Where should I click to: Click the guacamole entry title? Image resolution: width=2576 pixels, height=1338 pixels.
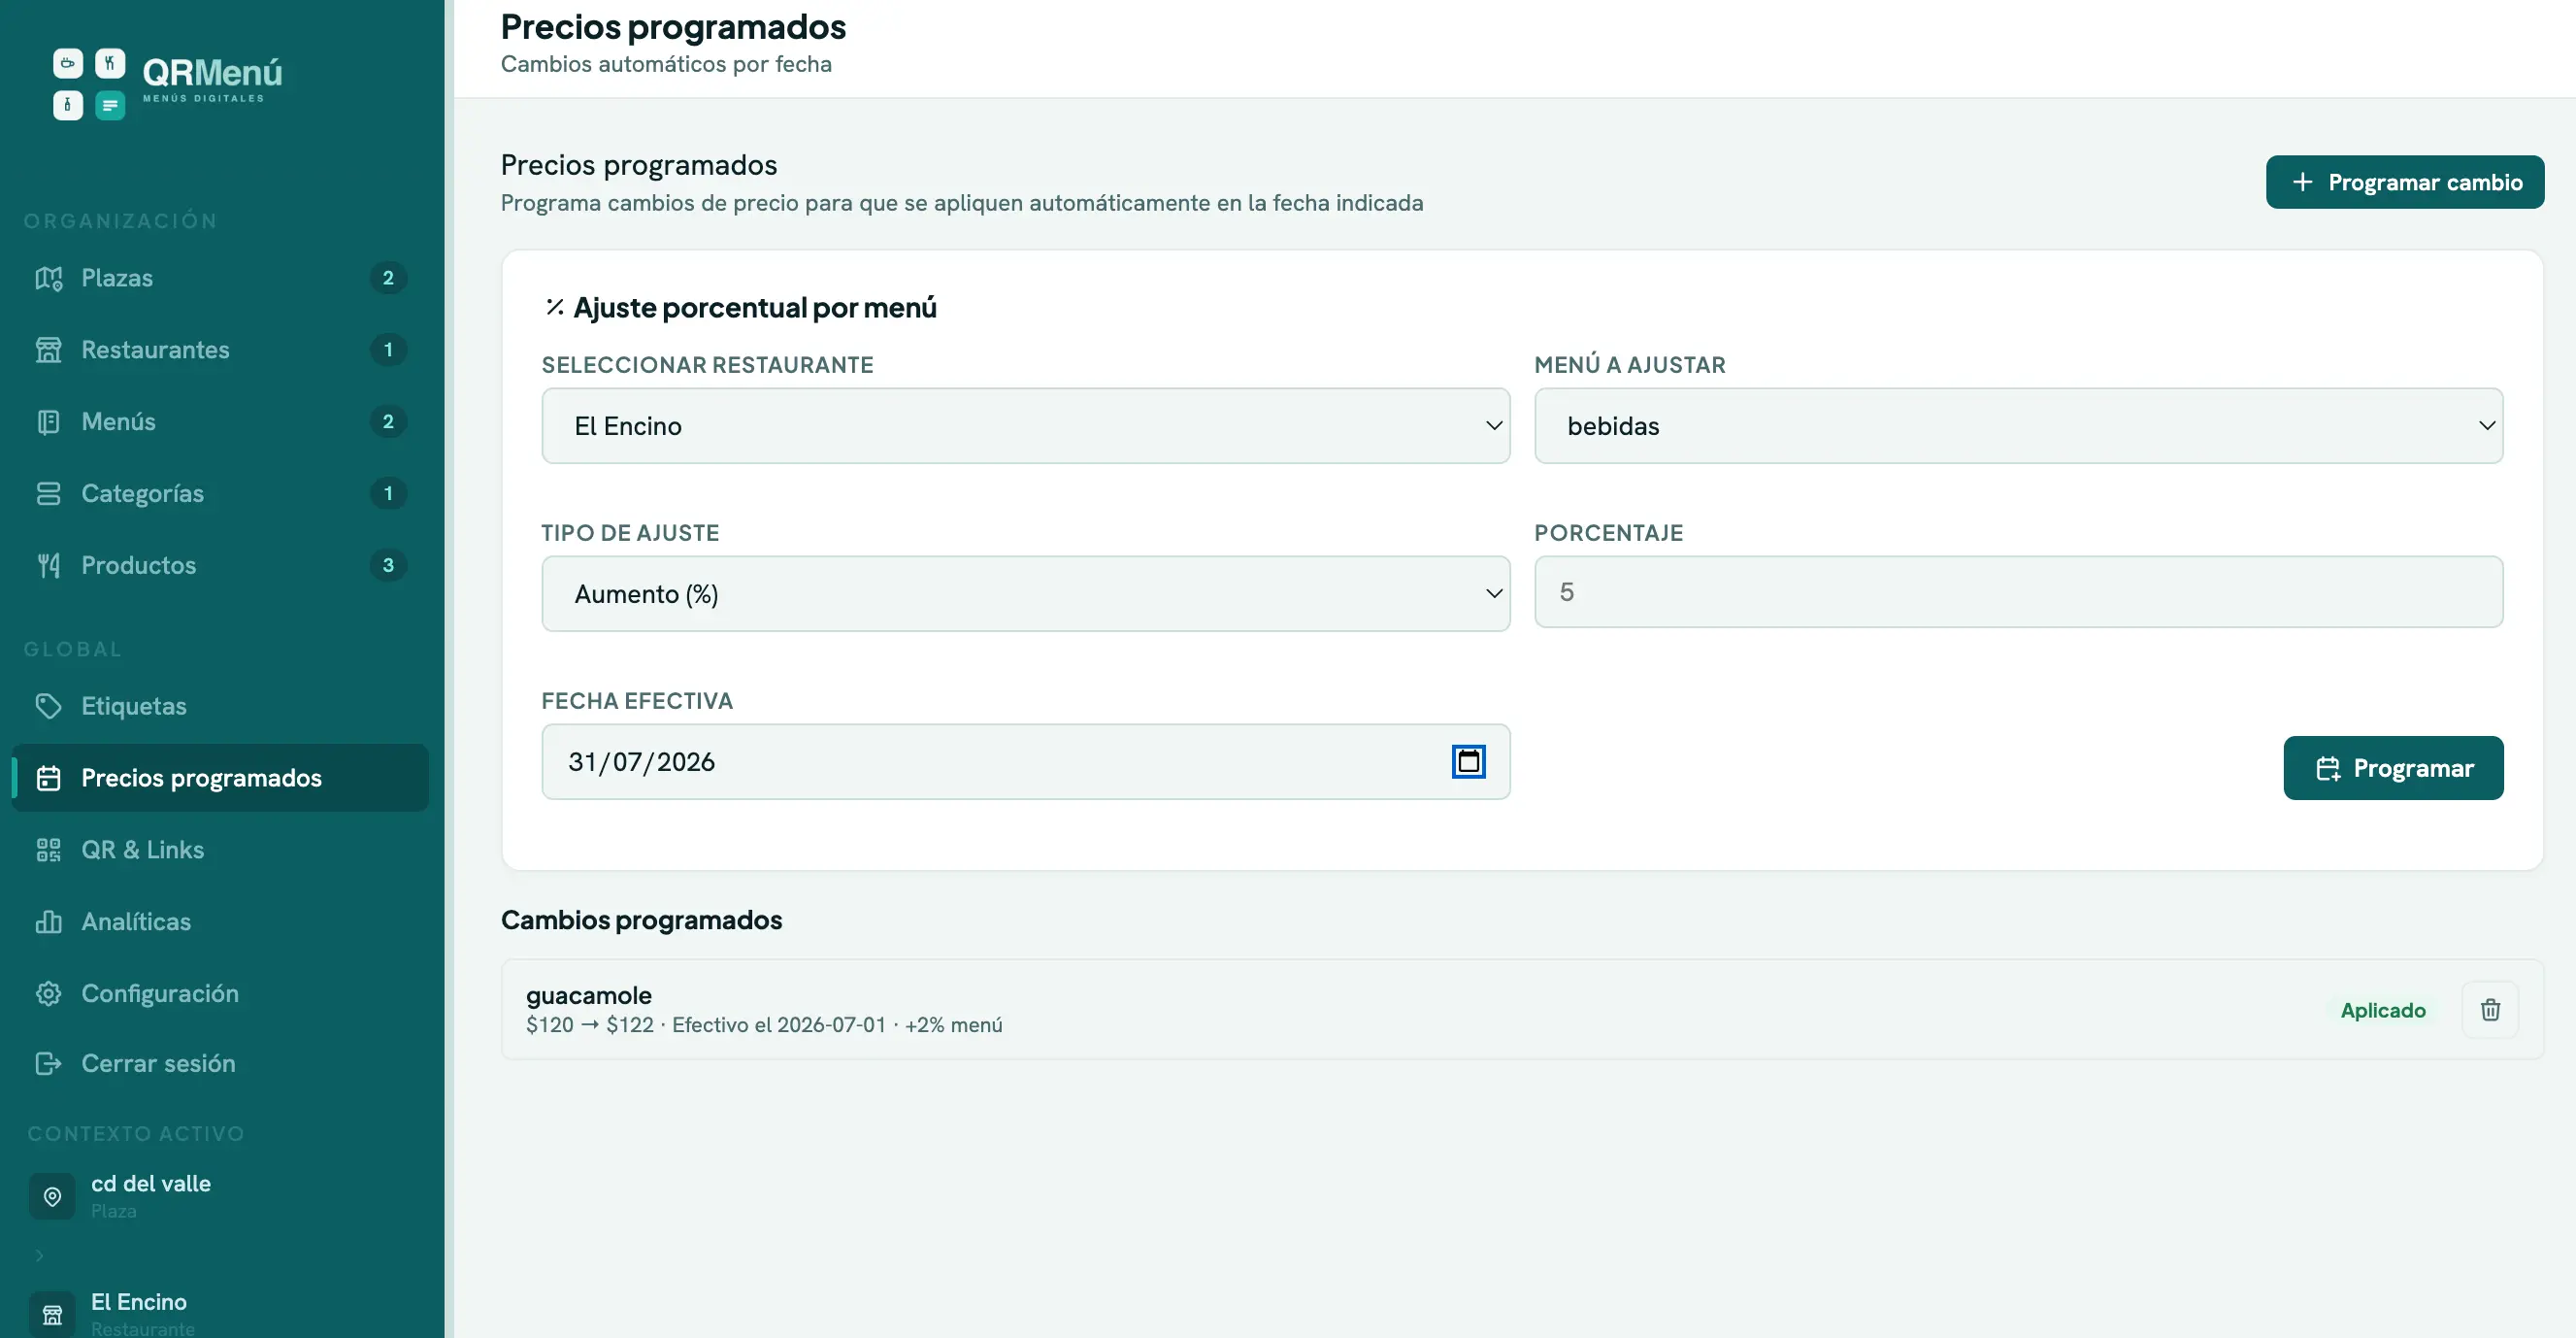coord(589,996)
